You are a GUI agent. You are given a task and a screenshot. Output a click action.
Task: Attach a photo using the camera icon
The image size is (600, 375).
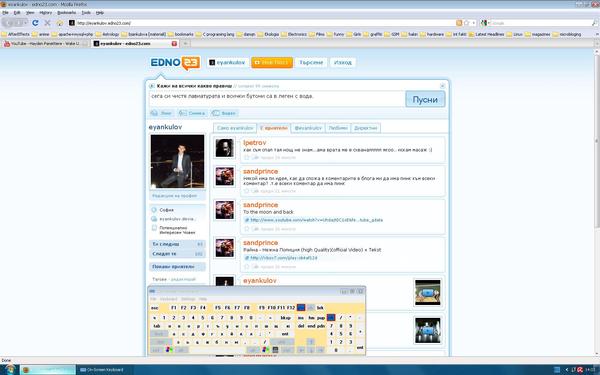pos(192,113)
